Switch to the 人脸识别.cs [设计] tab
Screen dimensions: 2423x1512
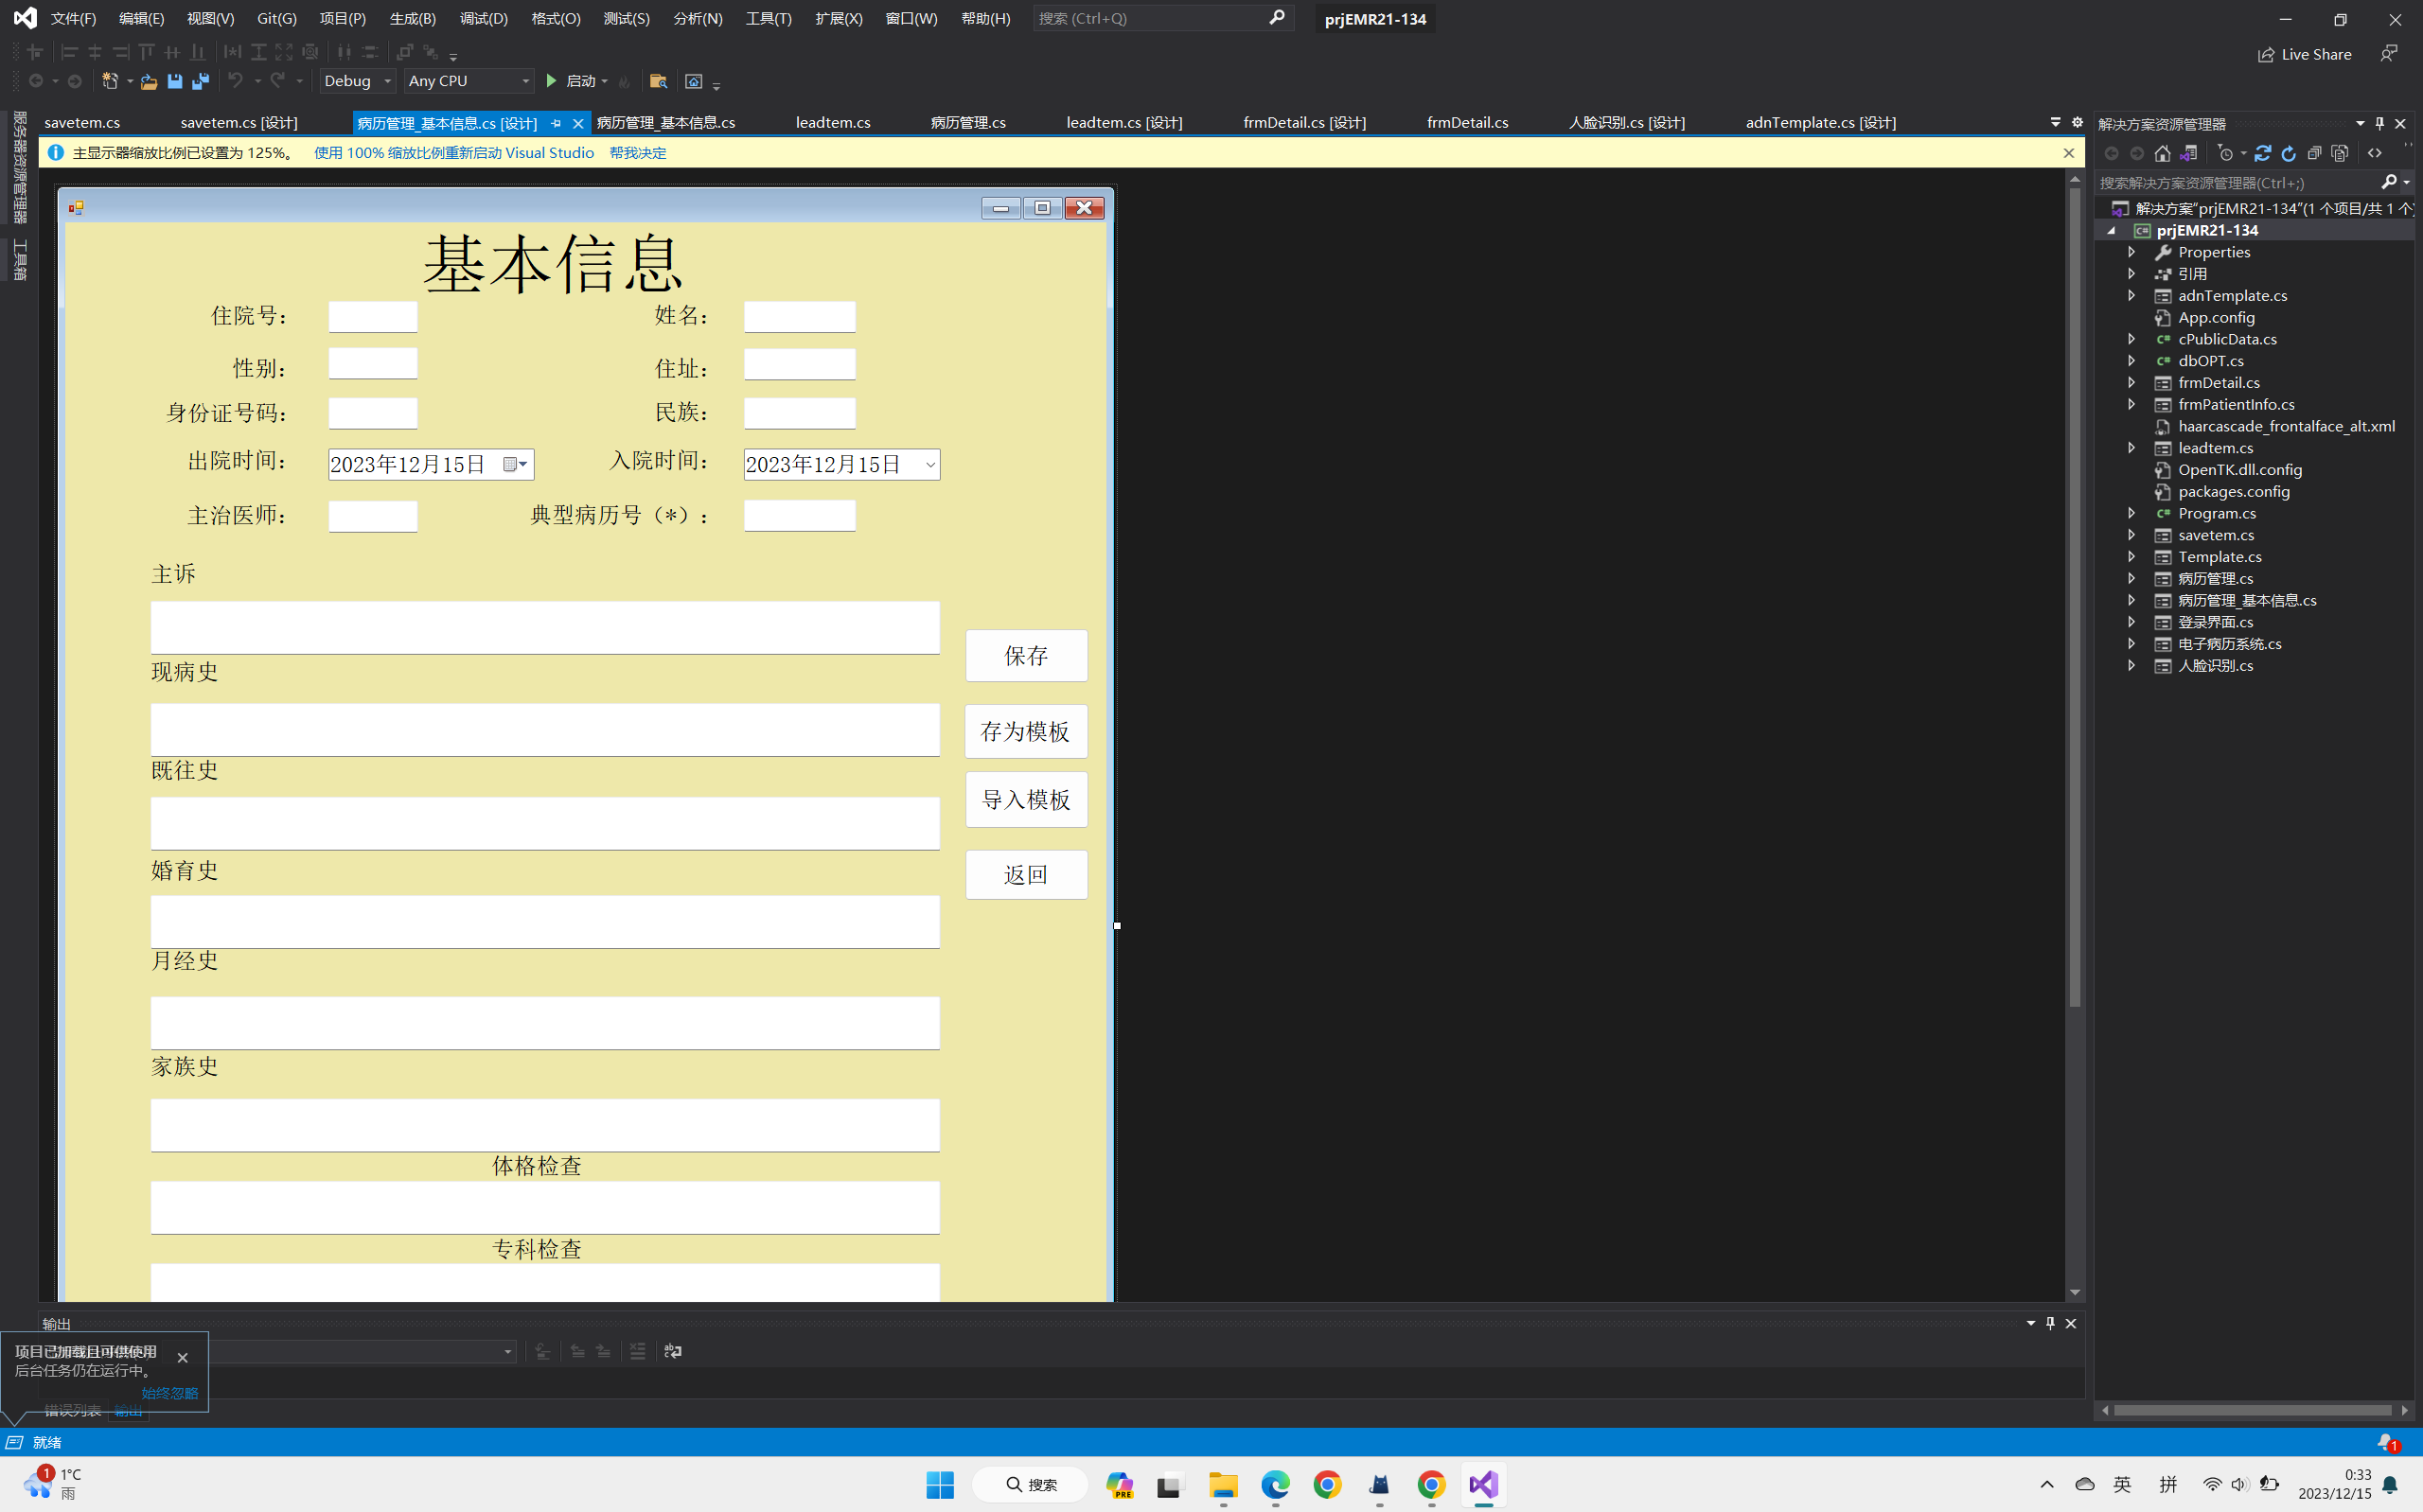(x=1626, y=122)
